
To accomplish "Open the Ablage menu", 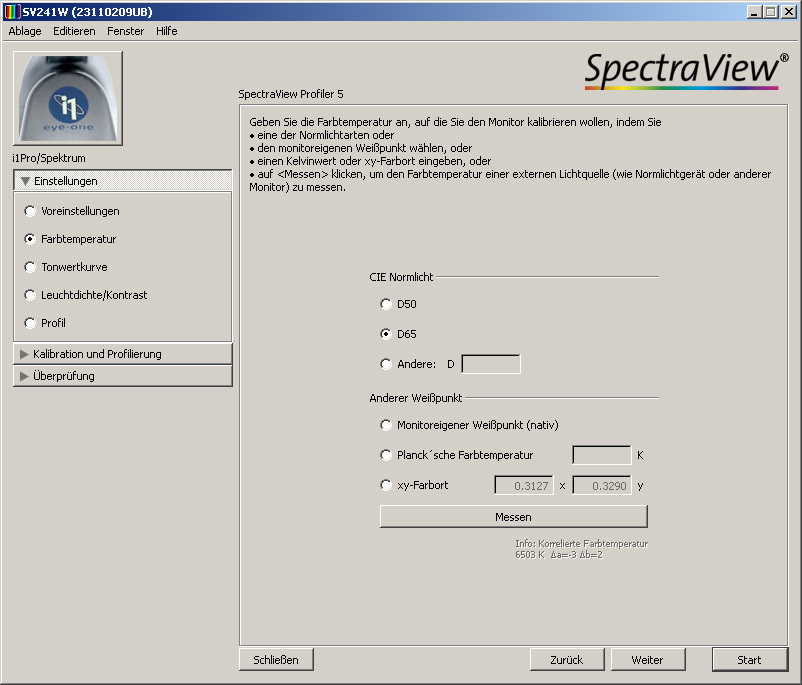I will pos(25,31).
